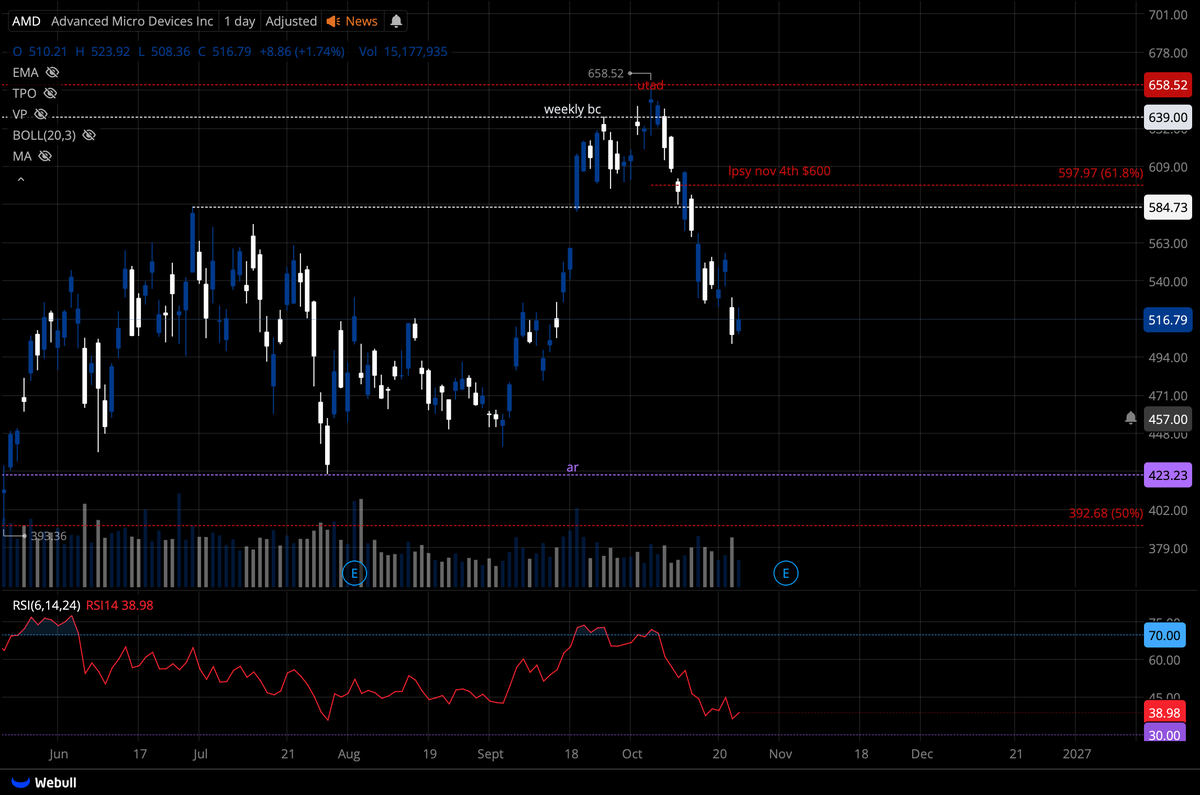Click the Webull logo

click(x=43, y=783)
